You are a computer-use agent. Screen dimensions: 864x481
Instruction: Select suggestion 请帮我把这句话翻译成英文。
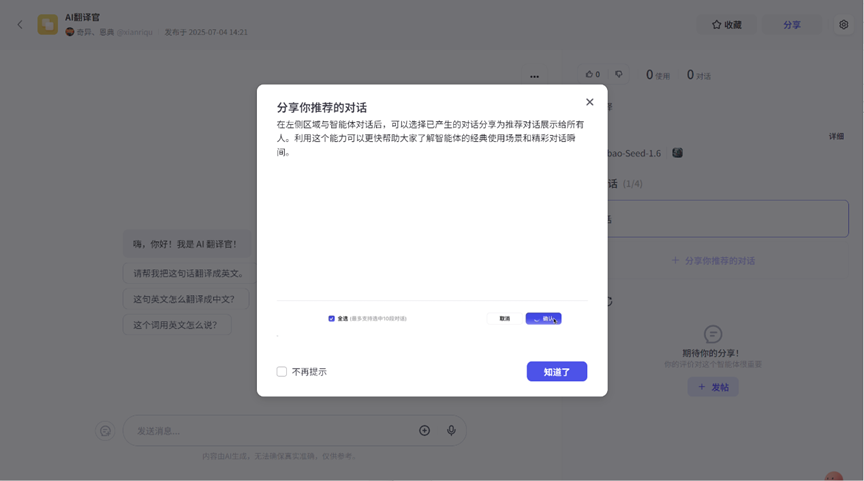click(x=188, y=273)
